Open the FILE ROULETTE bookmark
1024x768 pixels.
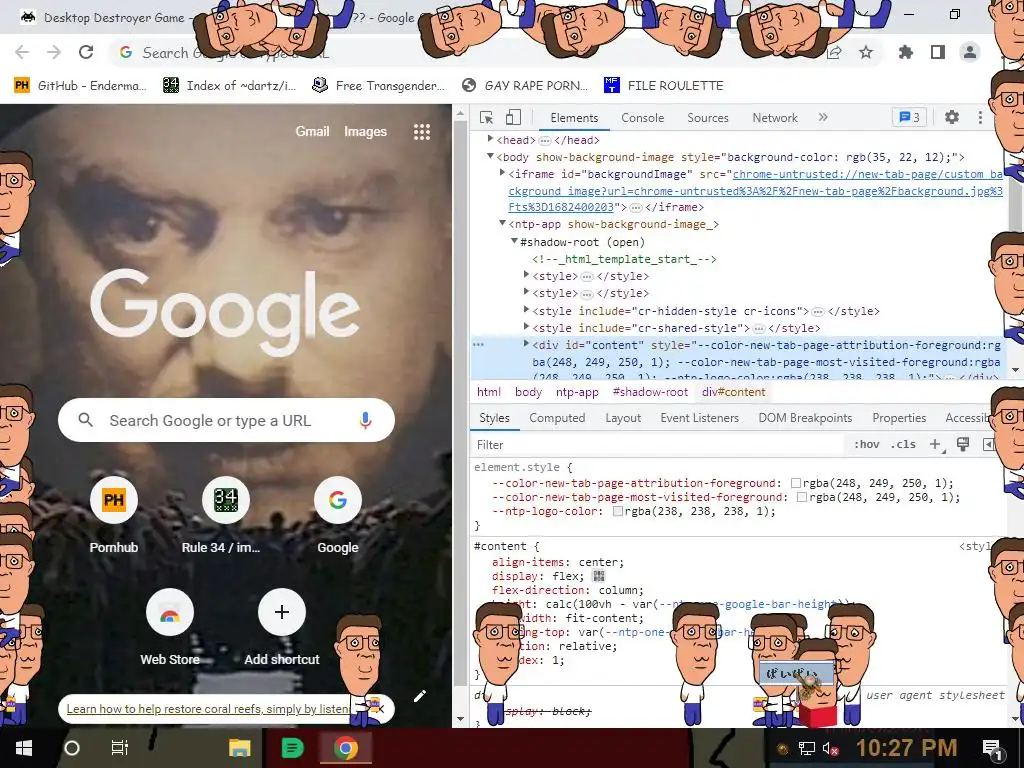tap(664, 86)
